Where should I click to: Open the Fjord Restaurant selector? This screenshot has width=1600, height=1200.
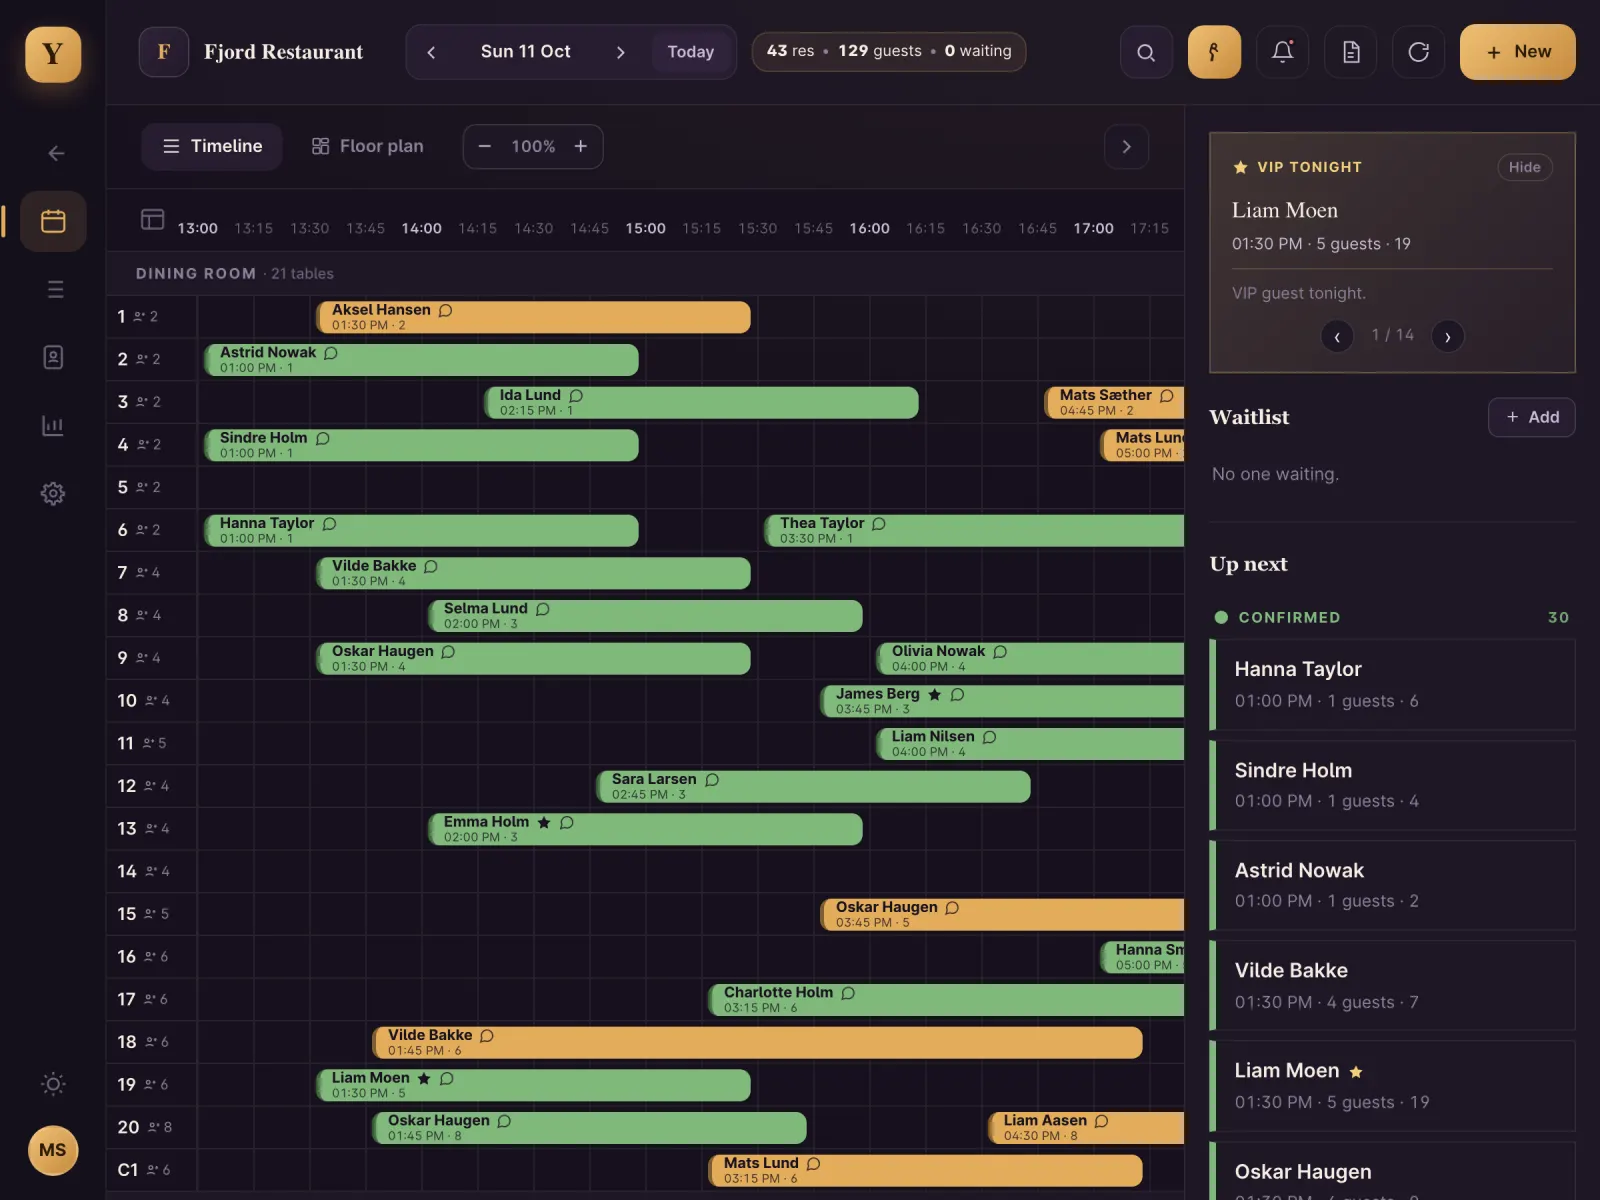tap(252, 52)
